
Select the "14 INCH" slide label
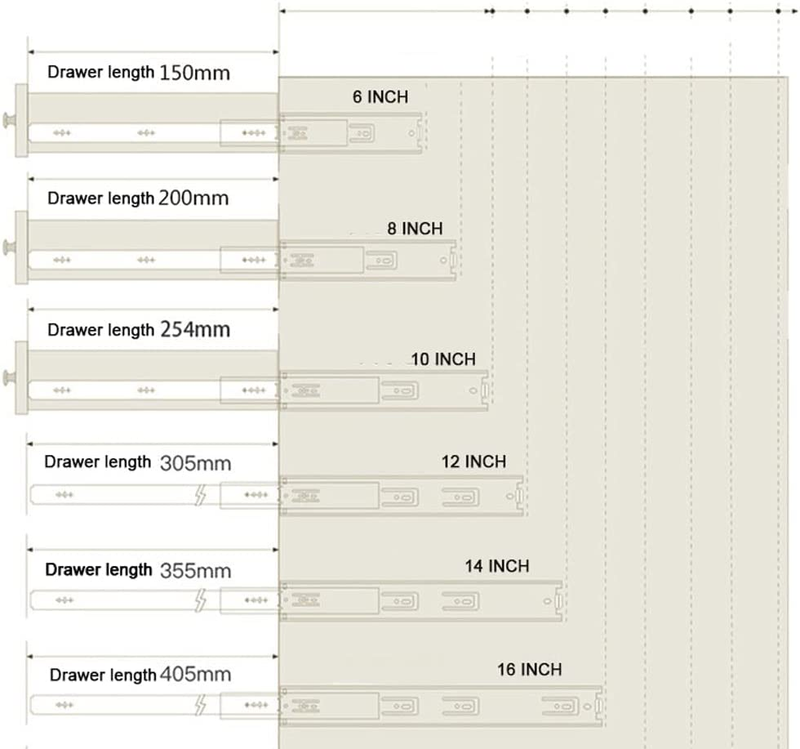pyautogui.click(x=497, y=566)
